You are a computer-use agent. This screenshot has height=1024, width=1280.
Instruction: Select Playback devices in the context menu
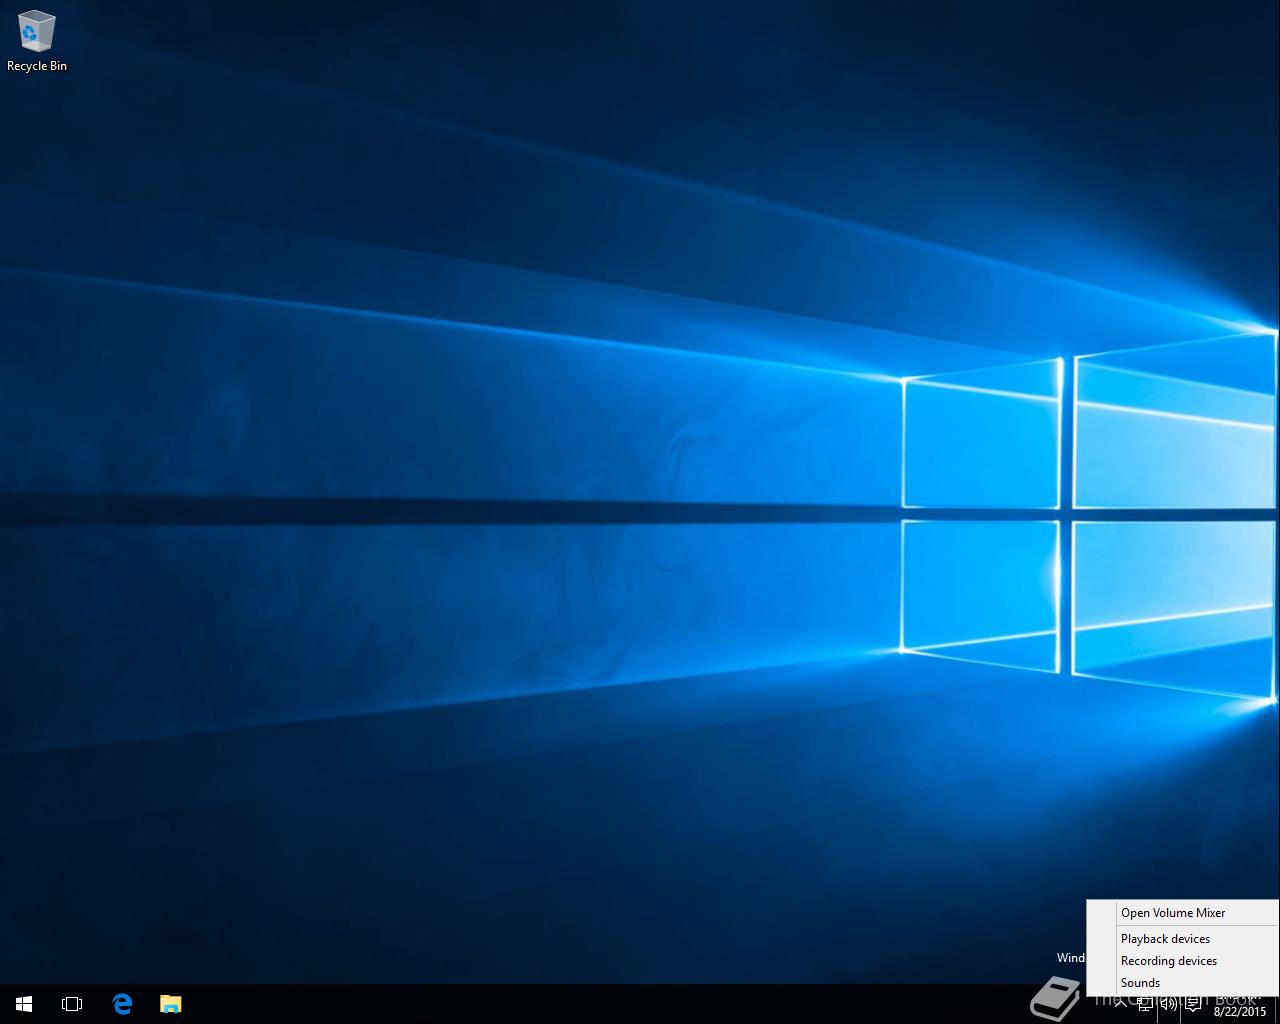point(1182,939)
